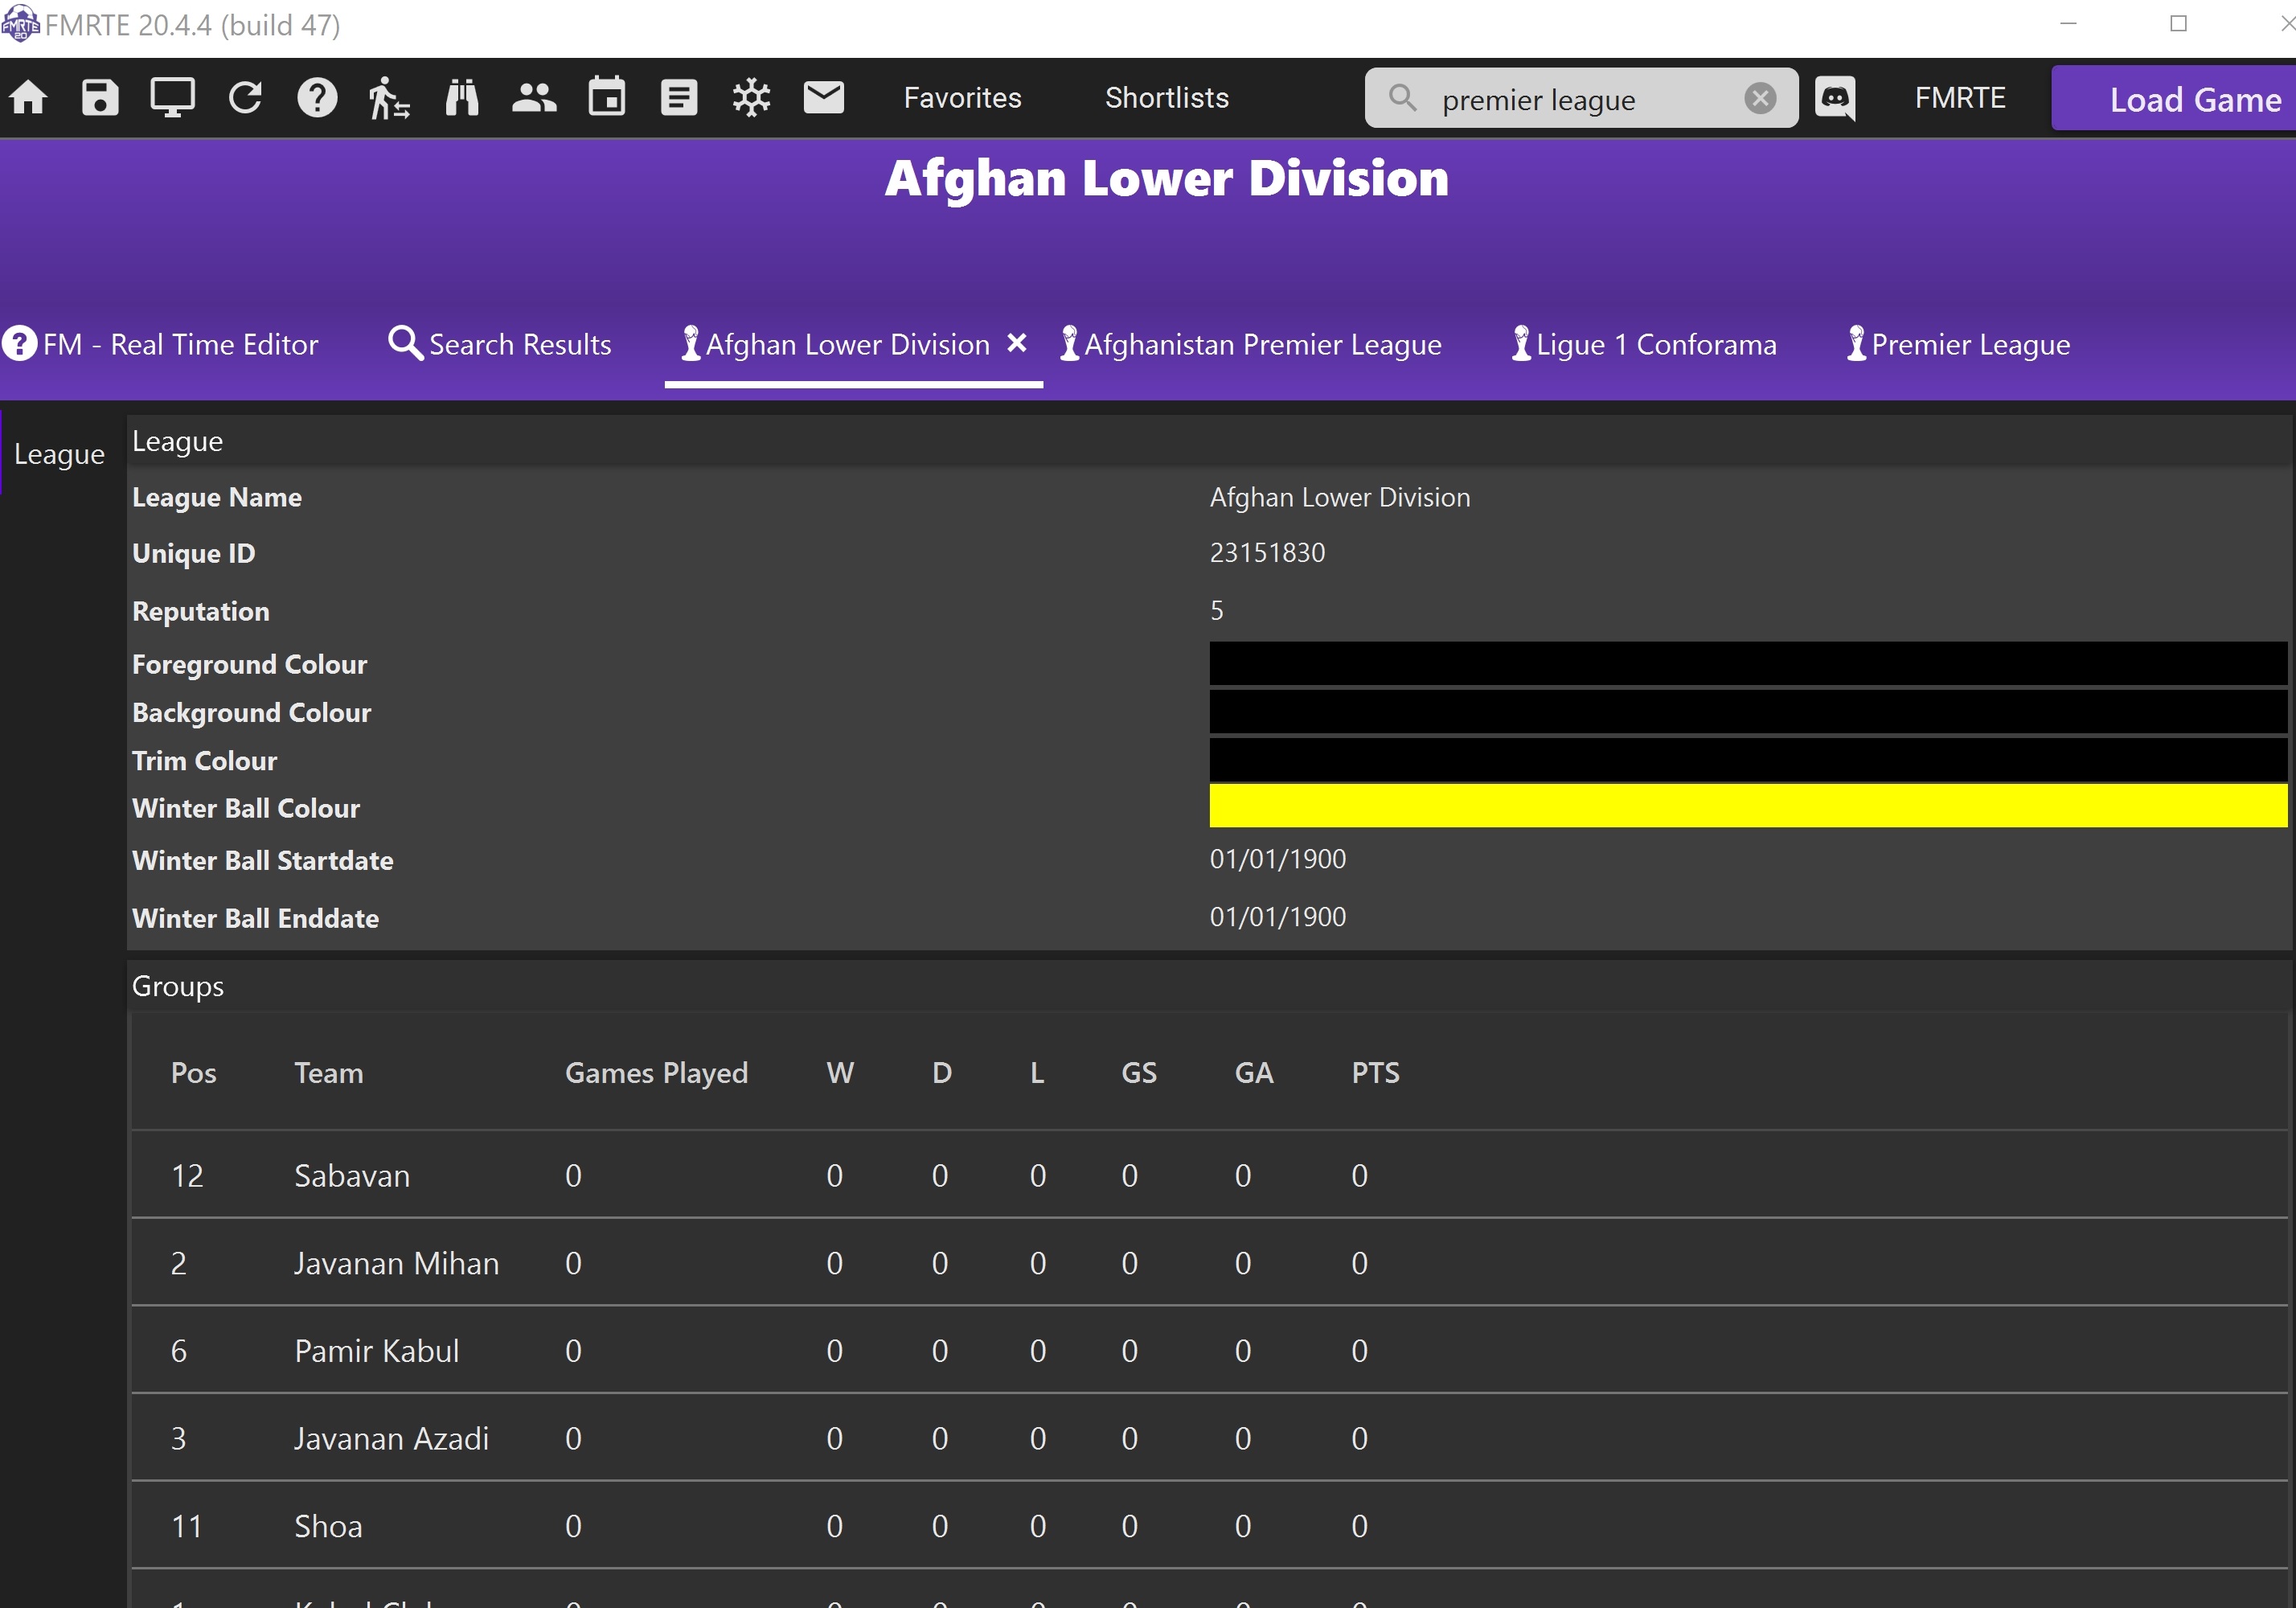Select the Javanan Mihan team row
The image size is (2296, 1608).
(x=396, y=1263)
